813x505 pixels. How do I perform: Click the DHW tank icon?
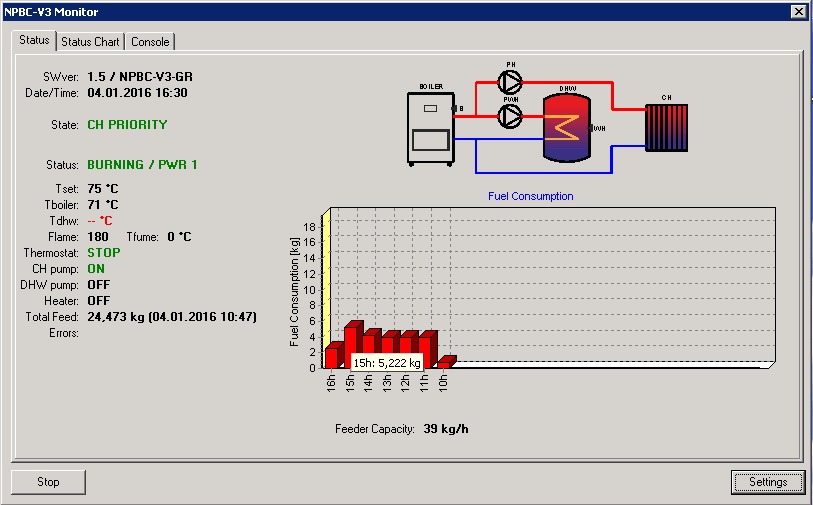coord(566,127)
